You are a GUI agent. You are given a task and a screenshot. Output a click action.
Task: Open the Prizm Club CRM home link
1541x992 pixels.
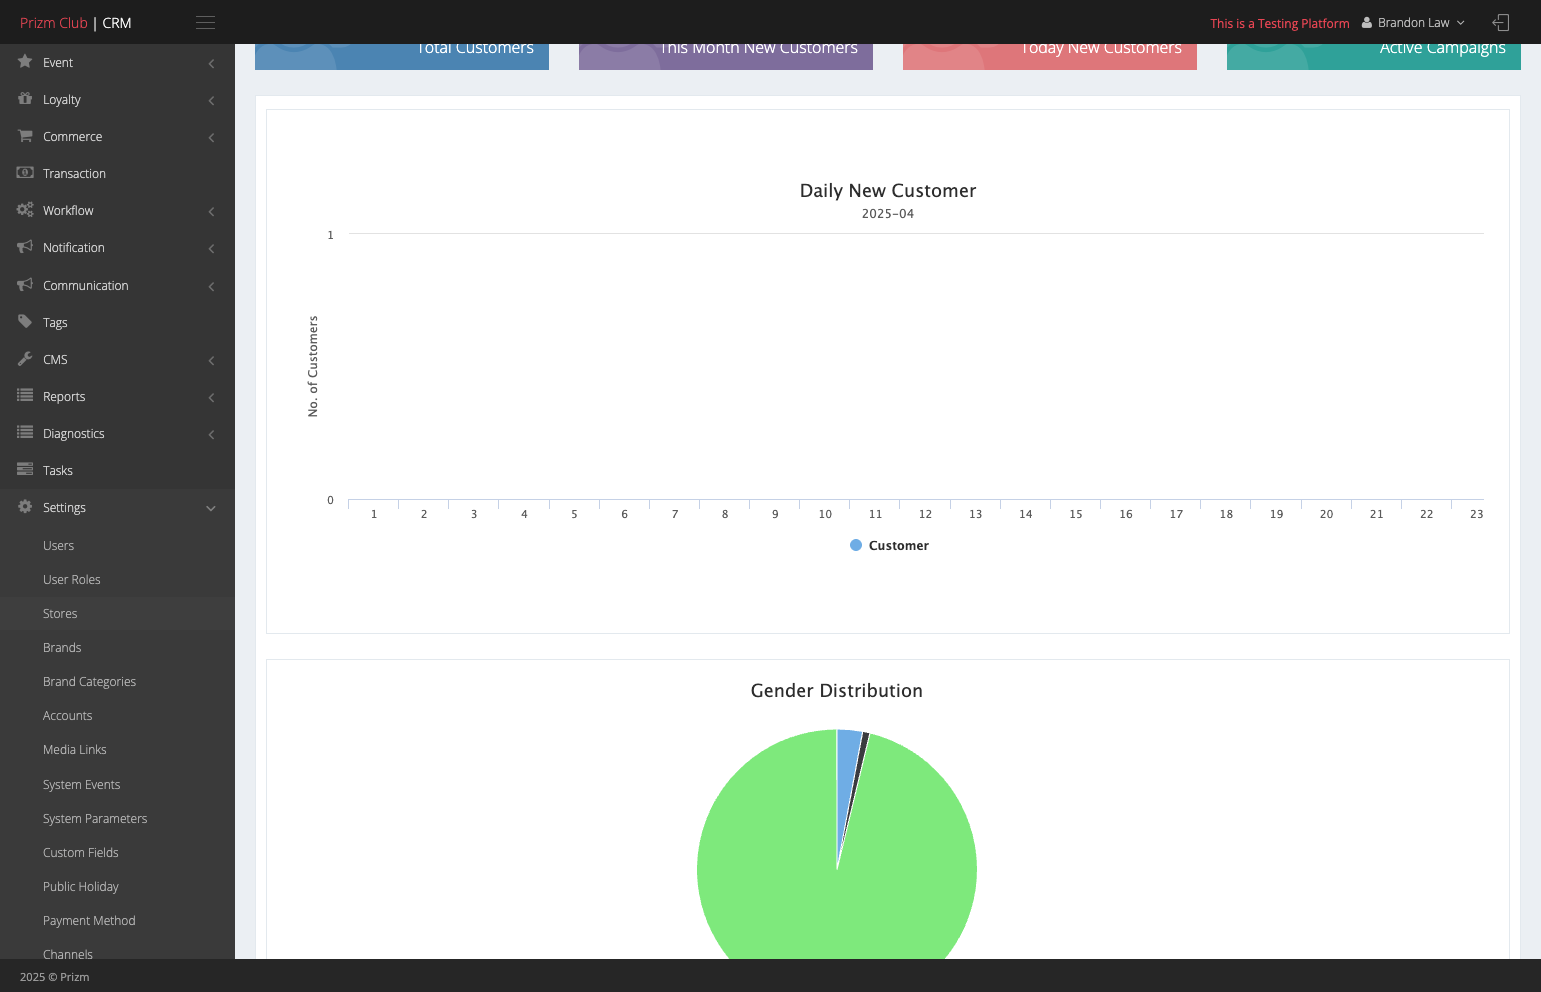tap(75, 23)
